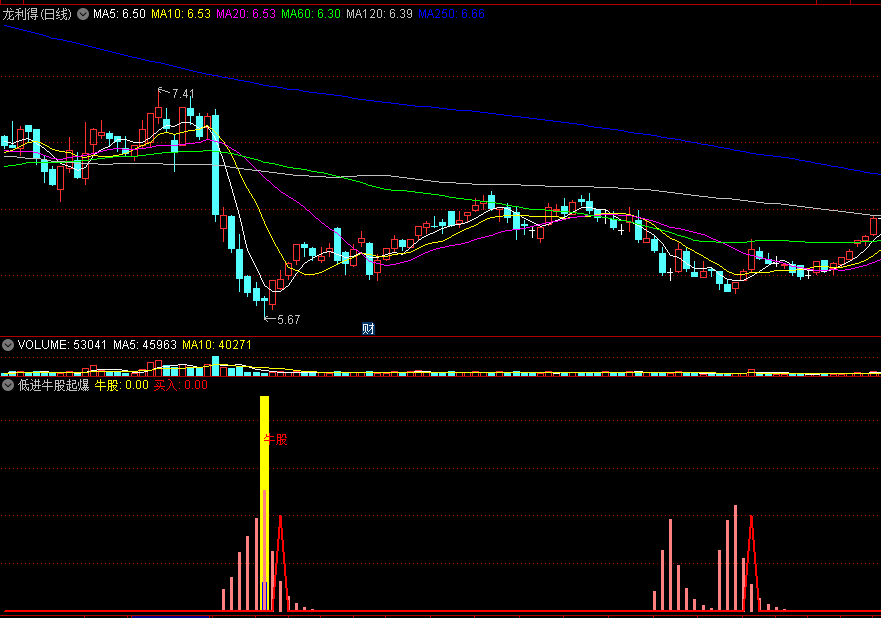The image size is (881, 618).
Task: Click the 7.41 high price marker
Action: (x=183, y=94)
